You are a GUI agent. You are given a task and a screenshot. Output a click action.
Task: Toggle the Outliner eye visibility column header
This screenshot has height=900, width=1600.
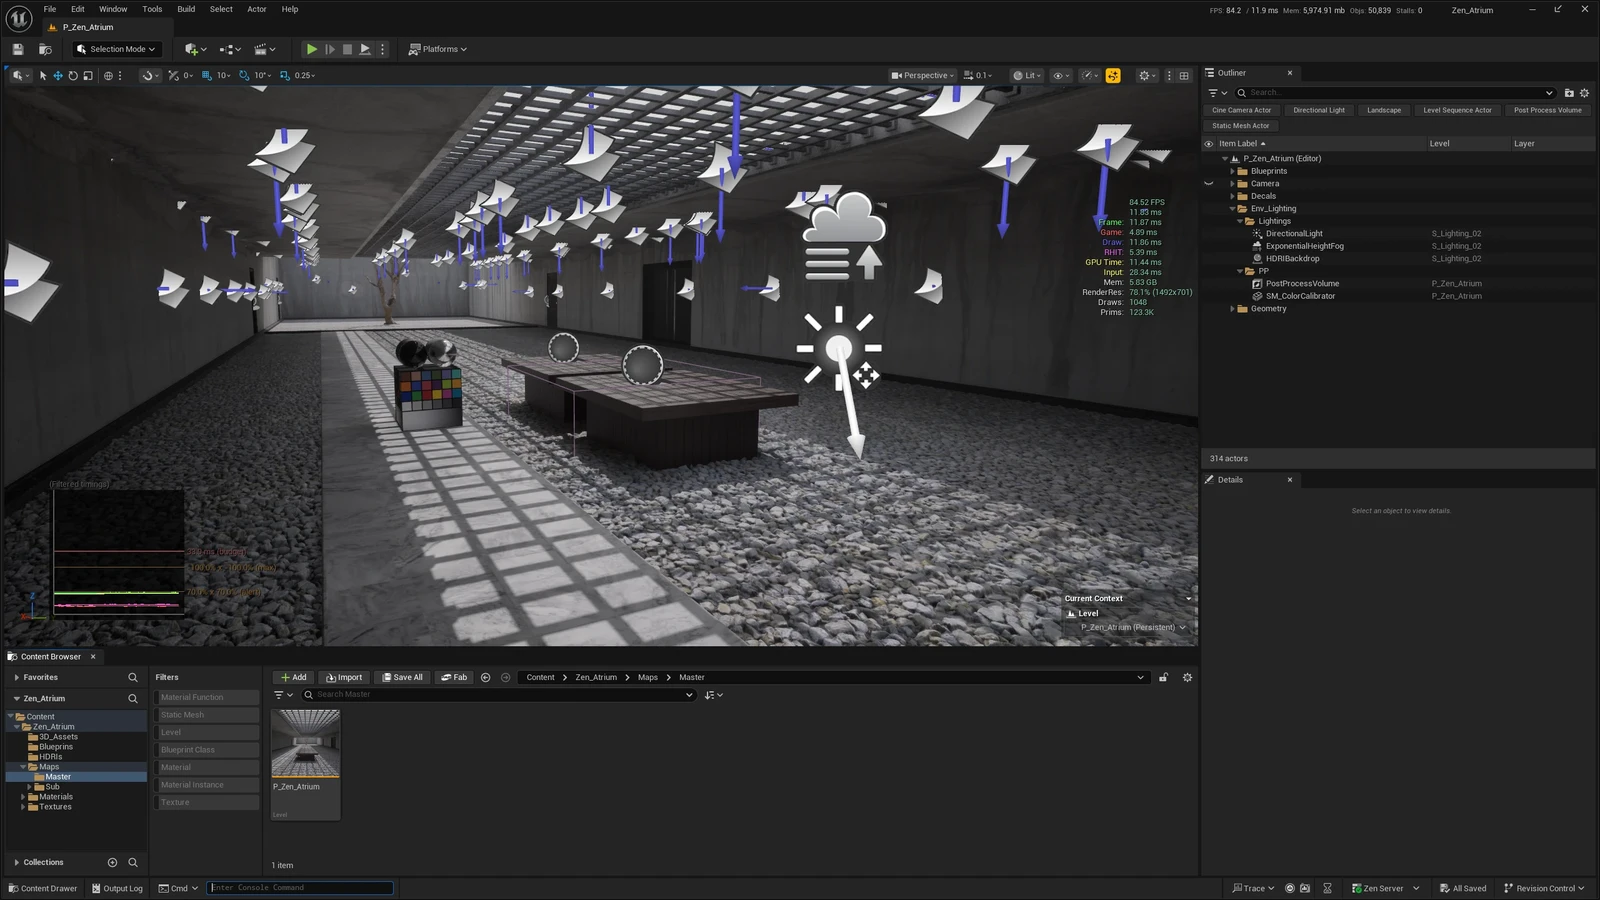[1208, 143]
